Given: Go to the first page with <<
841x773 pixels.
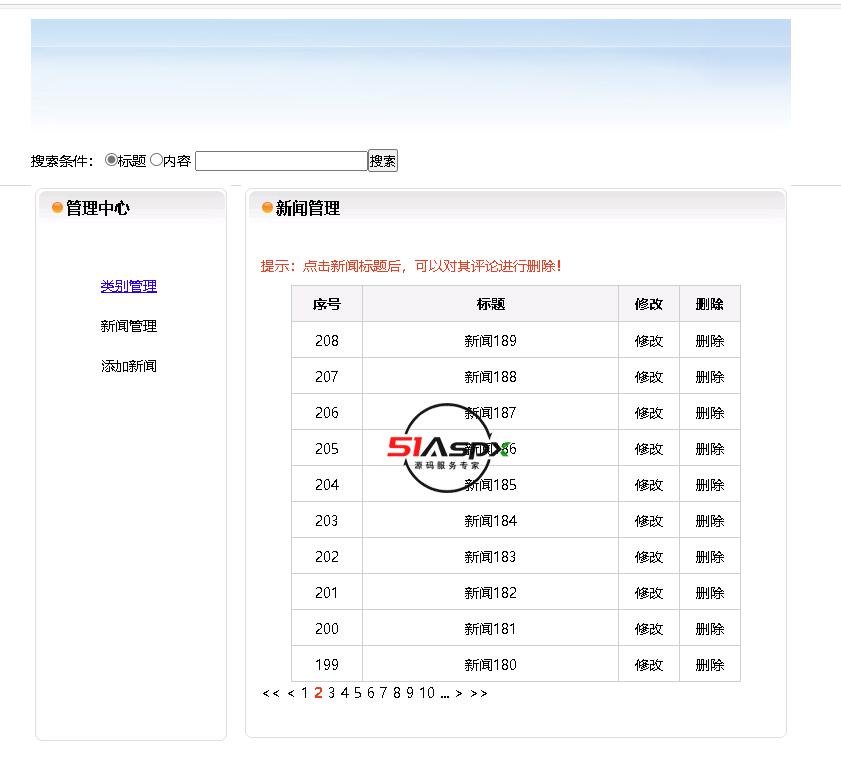Looking at the screenshot, I should 270,693.
